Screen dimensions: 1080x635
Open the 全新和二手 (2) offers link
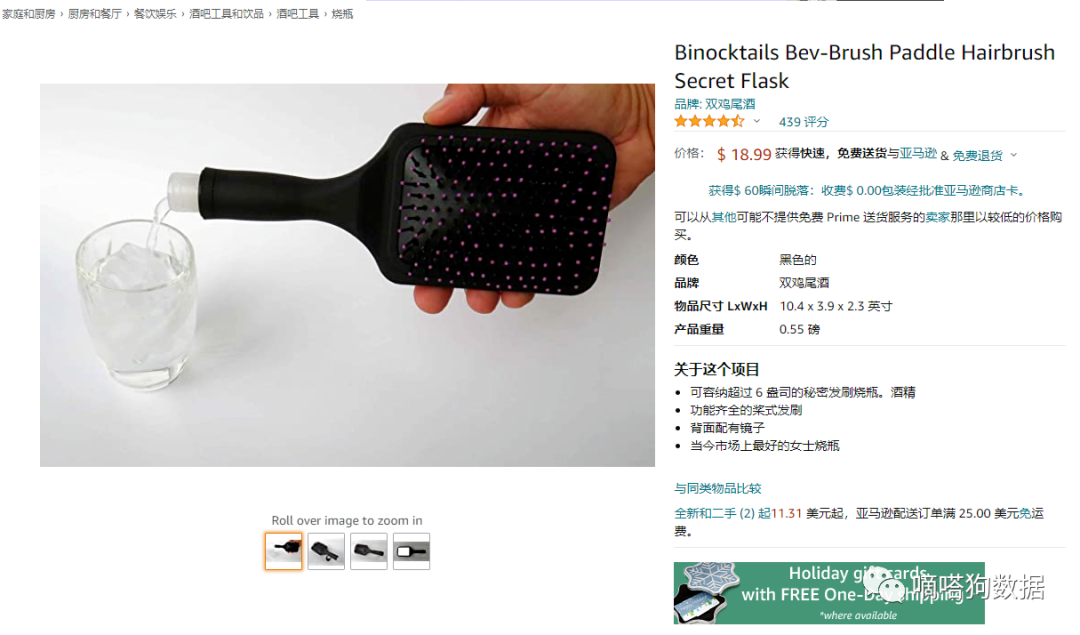[714, 513]
